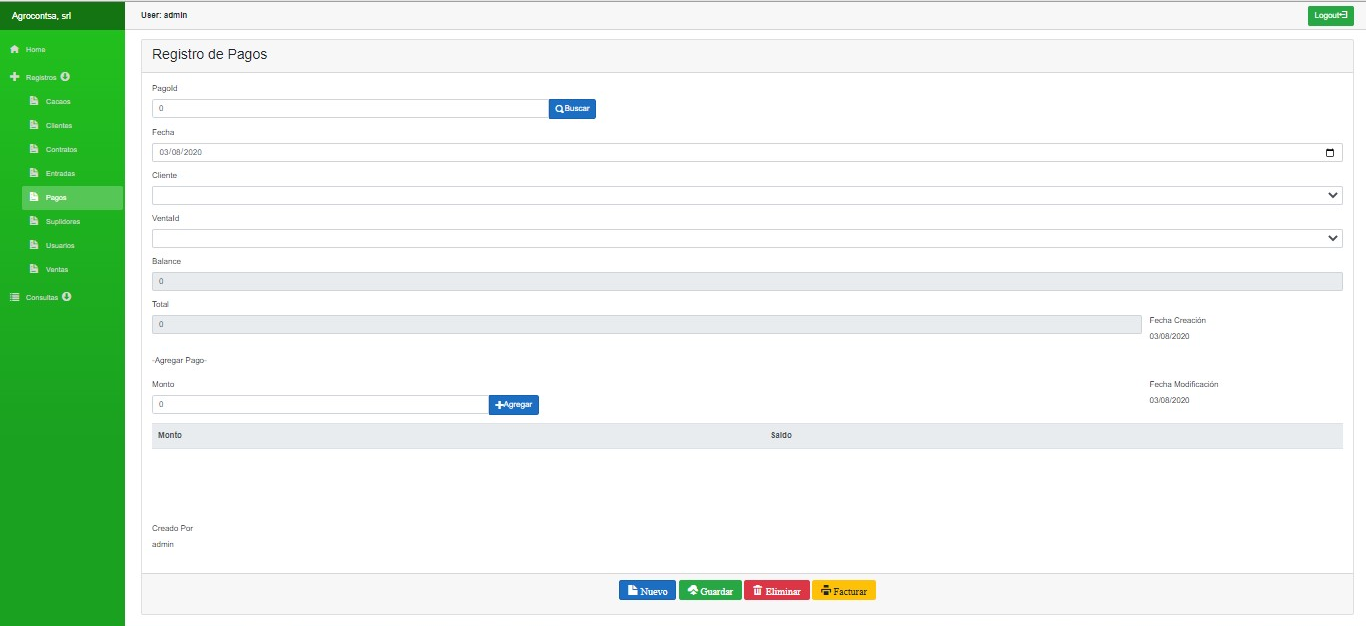Click the yellow Facturar button

844,591
